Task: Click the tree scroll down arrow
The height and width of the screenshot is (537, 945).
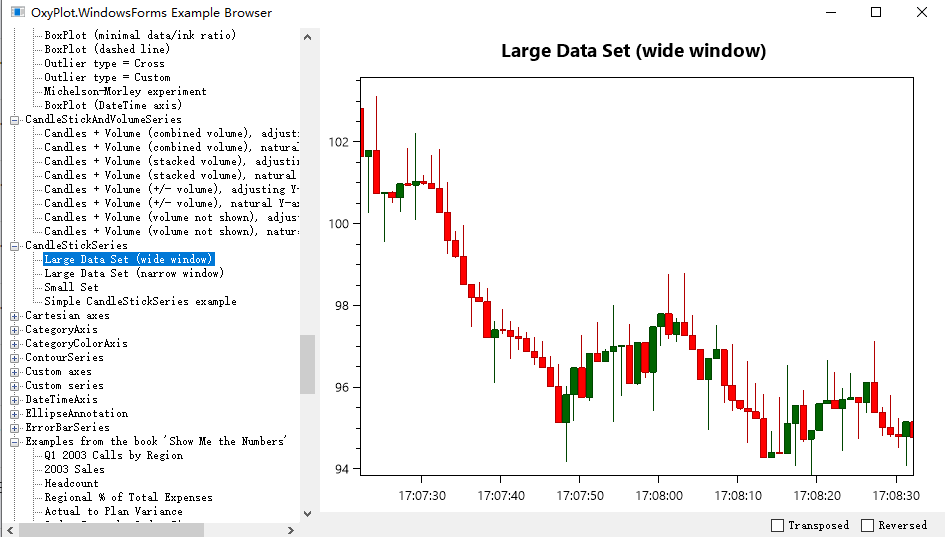Action: (307, 513)
